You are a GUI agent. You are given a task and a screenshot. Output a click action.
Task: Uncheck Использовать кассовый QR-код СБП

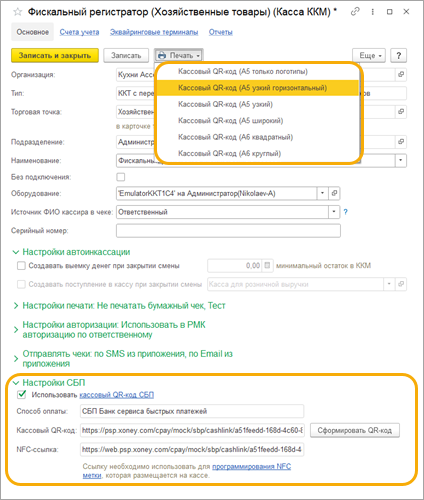pos(22,395)
